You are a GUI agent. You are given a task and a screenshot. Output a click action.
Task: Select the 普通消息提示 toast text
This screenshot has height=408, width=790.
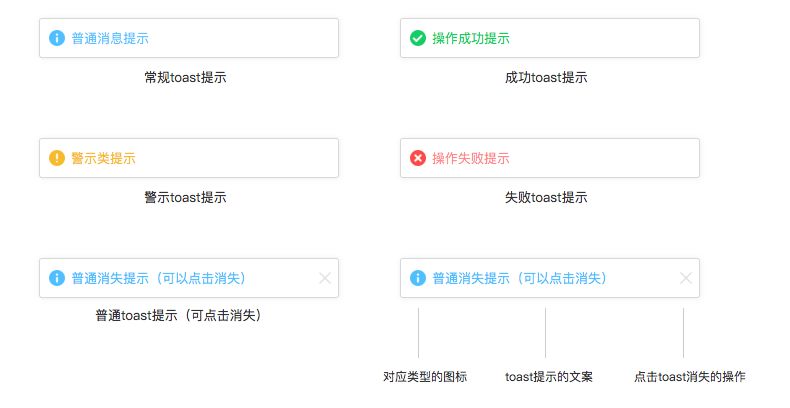tap(110, 38)
